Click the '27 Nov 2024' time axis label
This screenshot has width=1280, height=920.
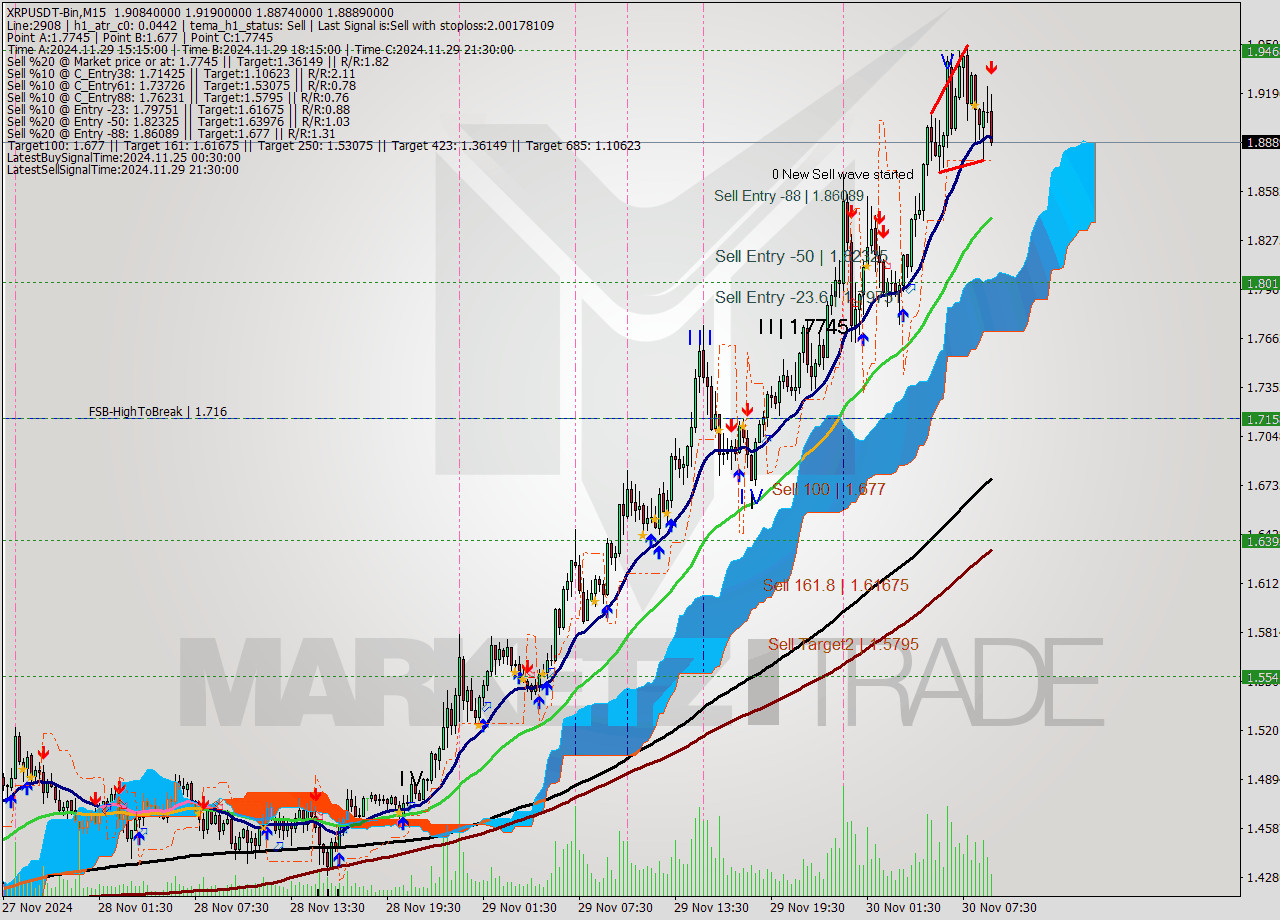(x=37, y=907)
